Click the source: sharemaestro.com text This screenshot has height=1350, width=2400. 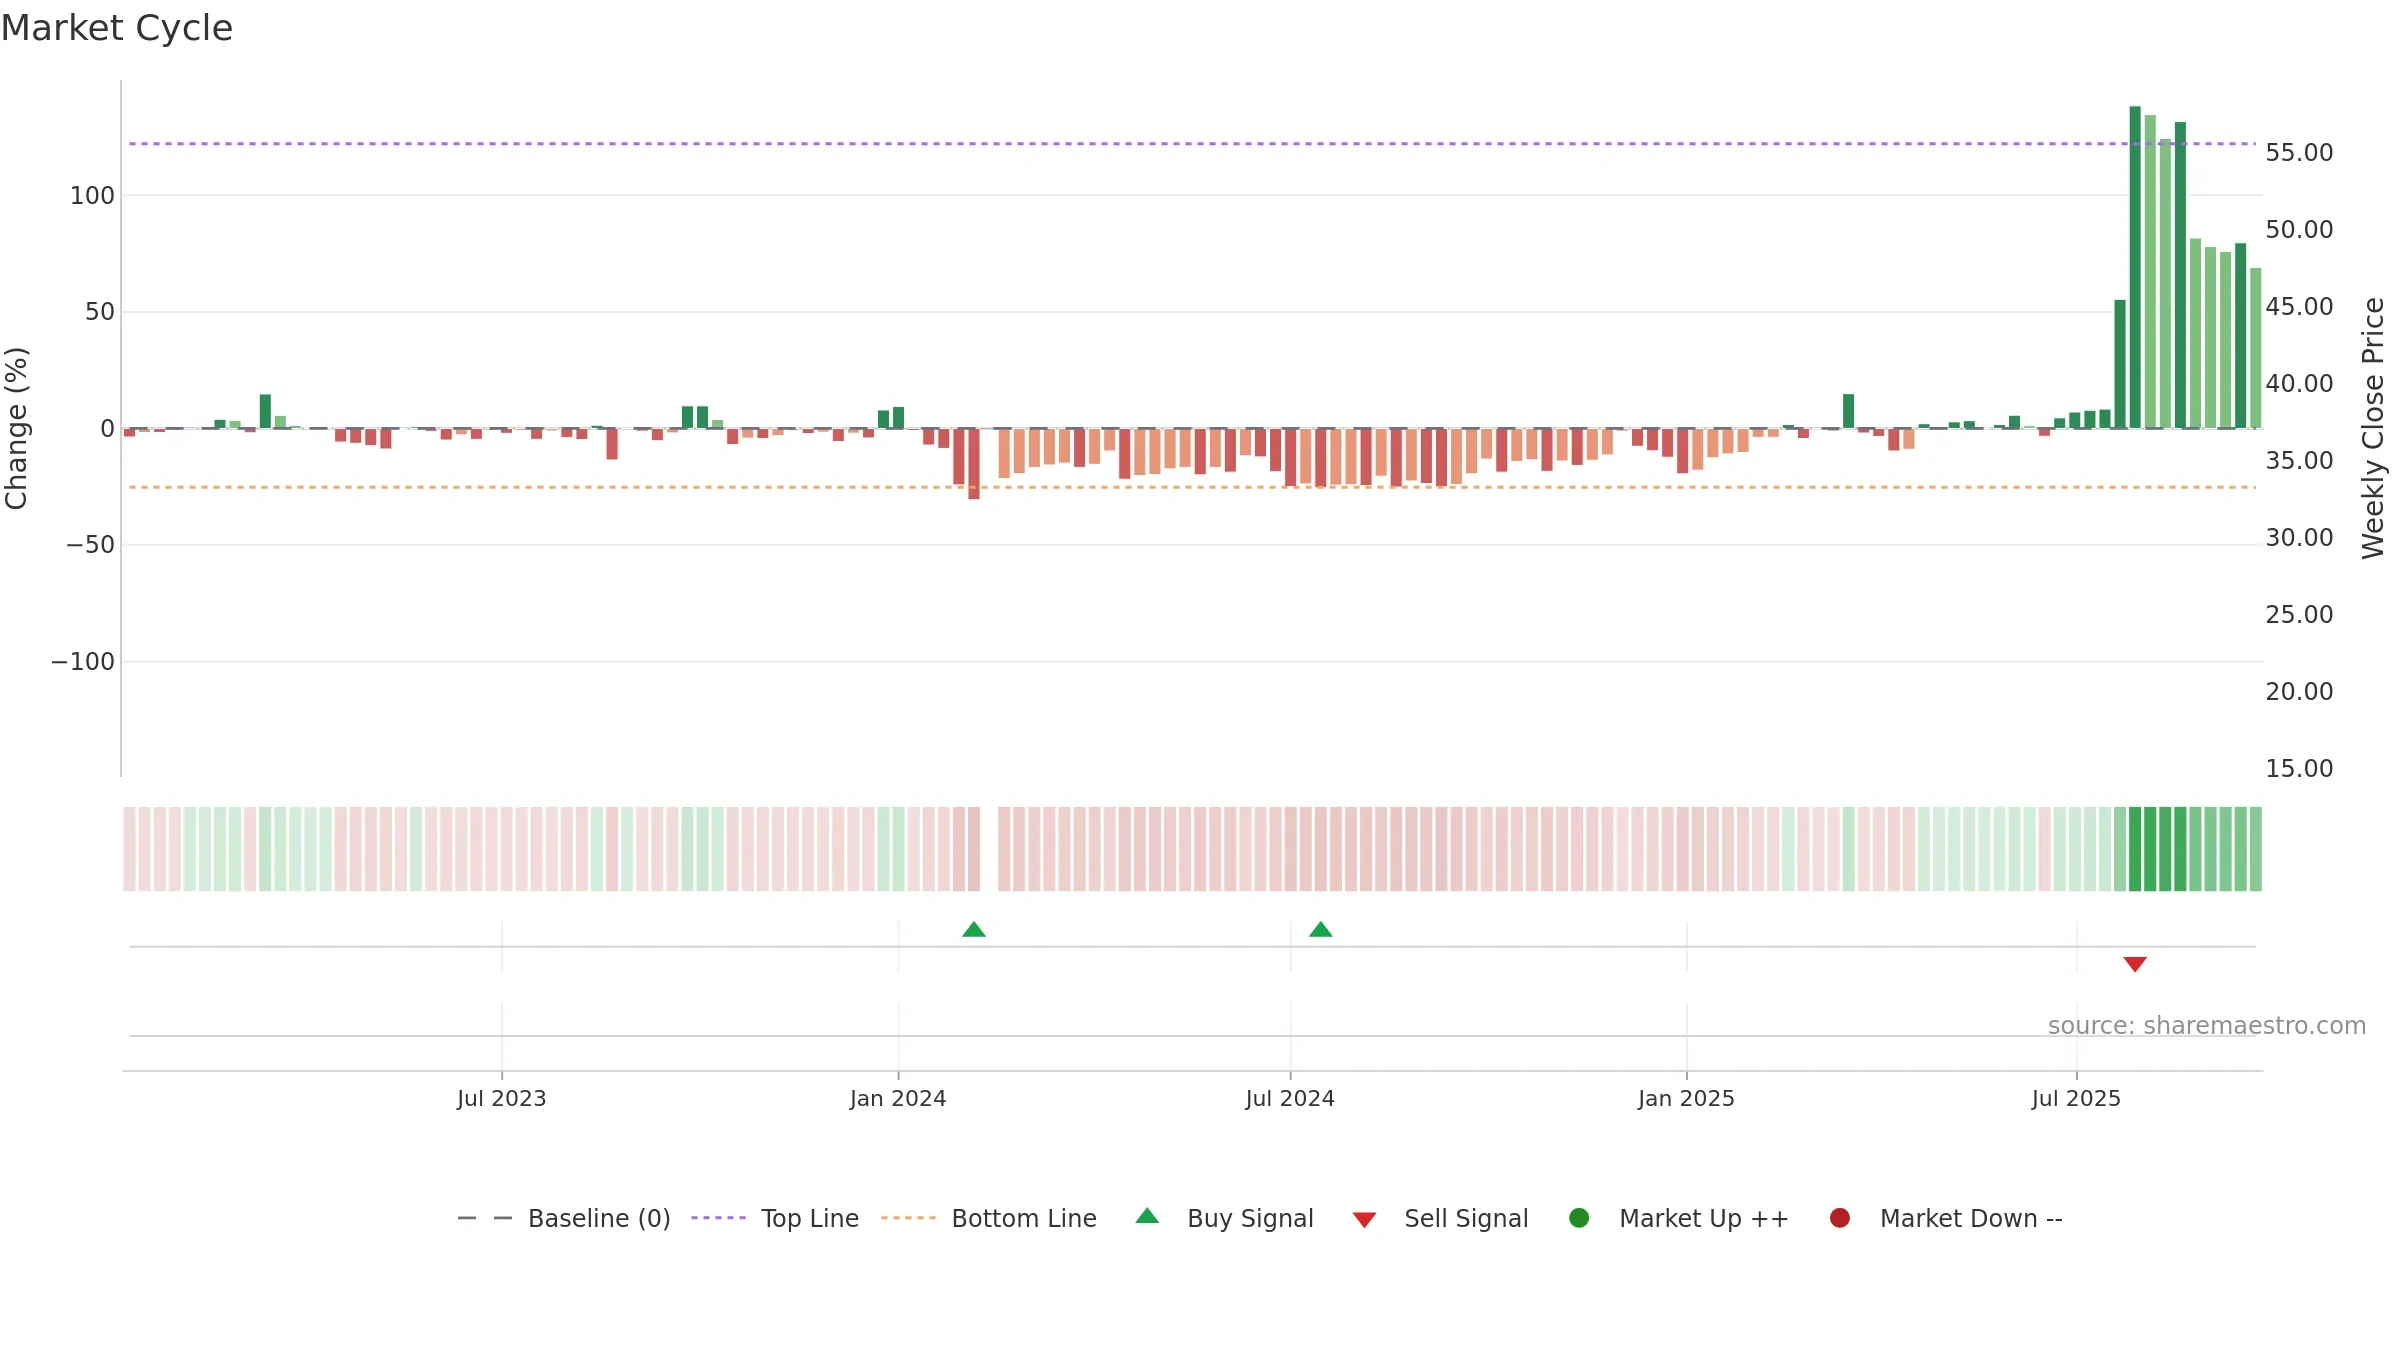2207,1026
